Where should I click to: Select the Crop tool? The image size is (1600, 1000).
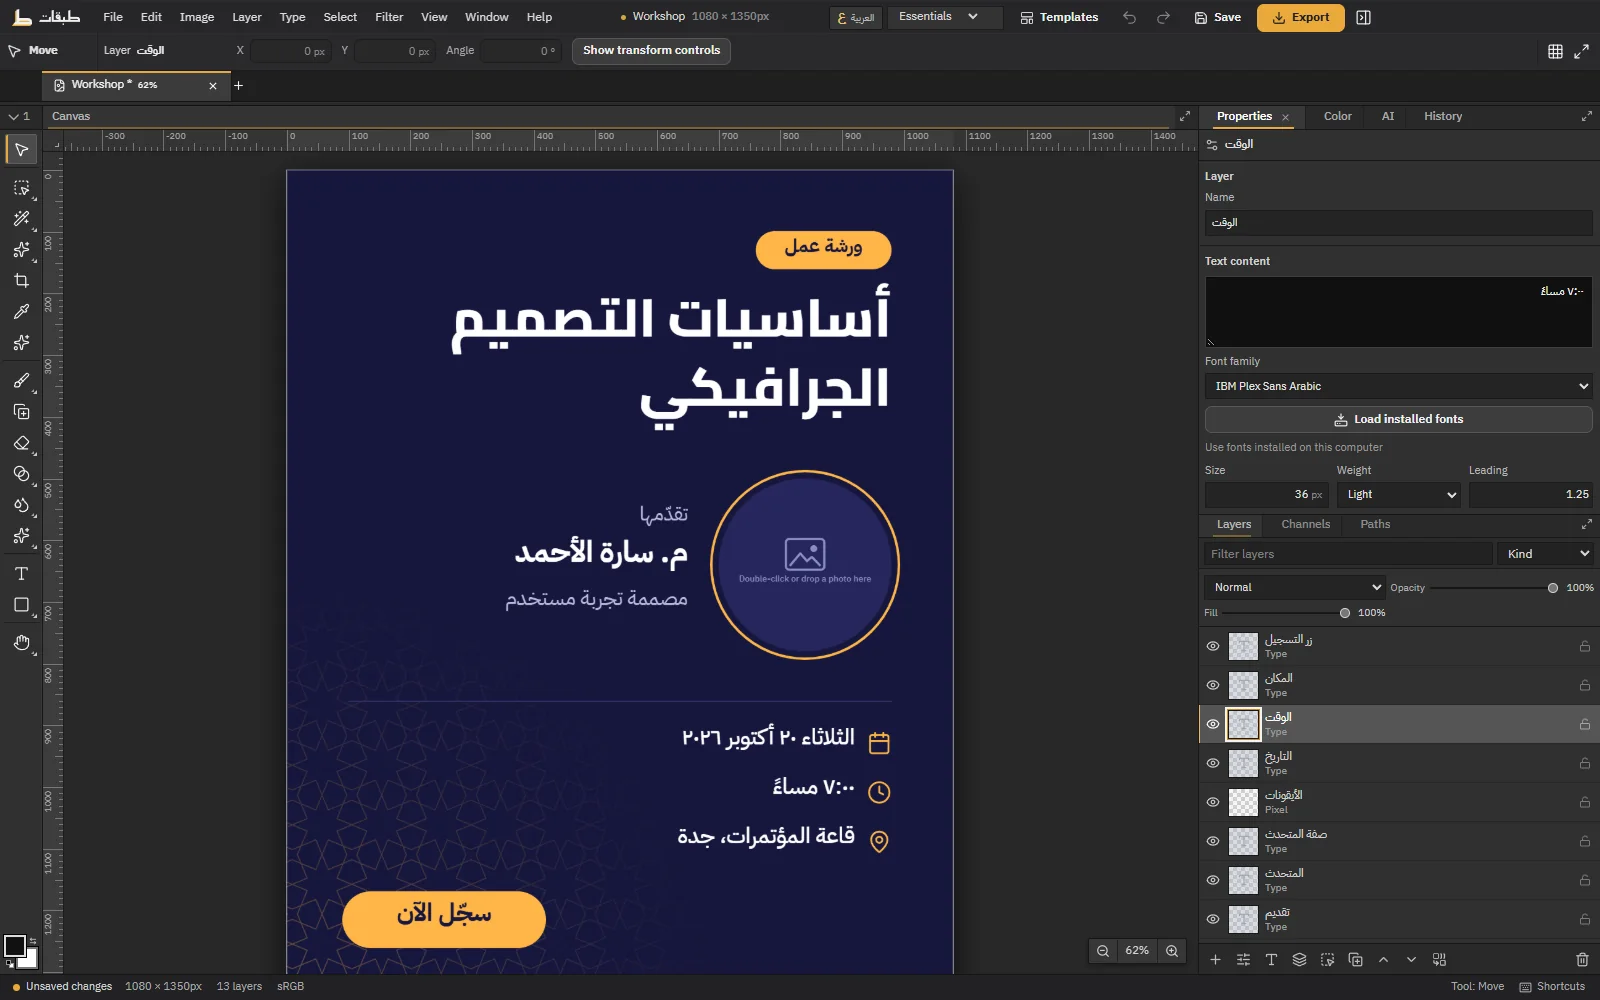[21, 281]
